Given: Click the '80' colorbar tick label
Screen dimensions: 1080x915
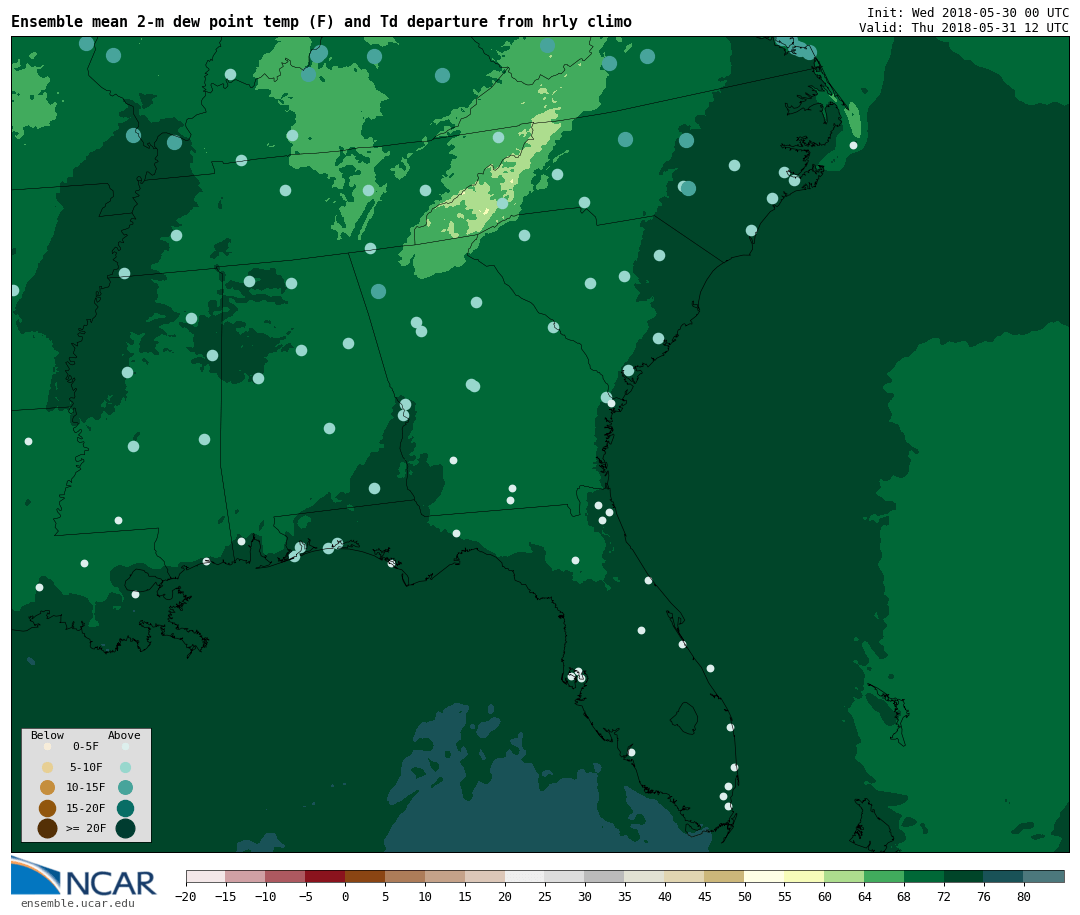Looking at the screenshot, I should tap(1024, 896).
